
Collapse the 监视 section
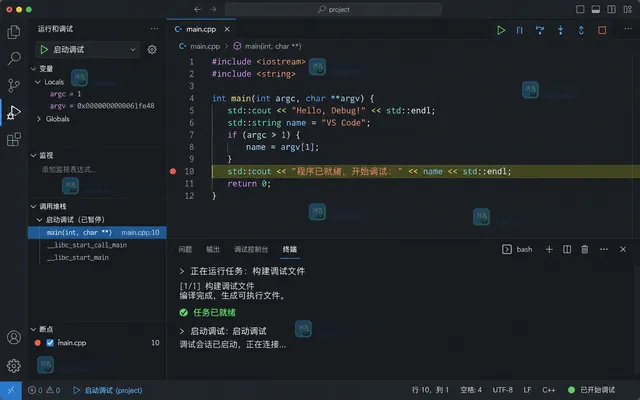coord(34,155)
